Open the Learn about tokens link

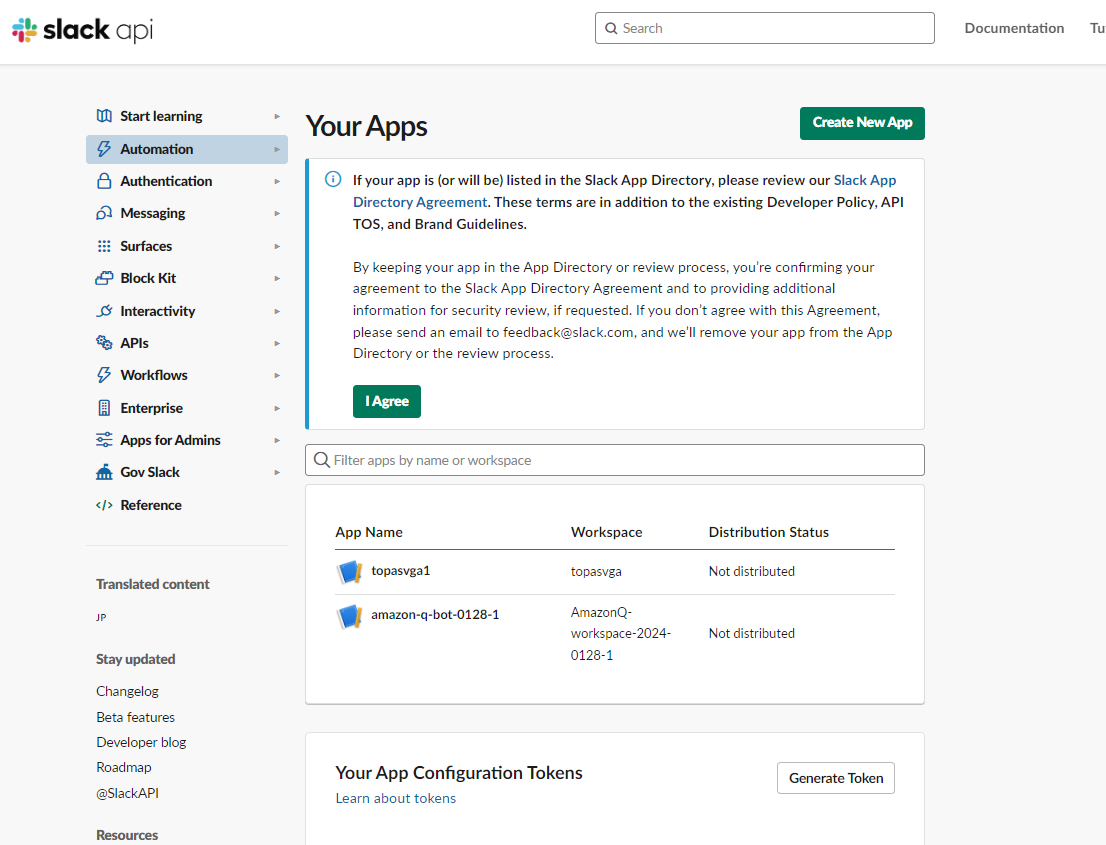click(x=396, y=798)
